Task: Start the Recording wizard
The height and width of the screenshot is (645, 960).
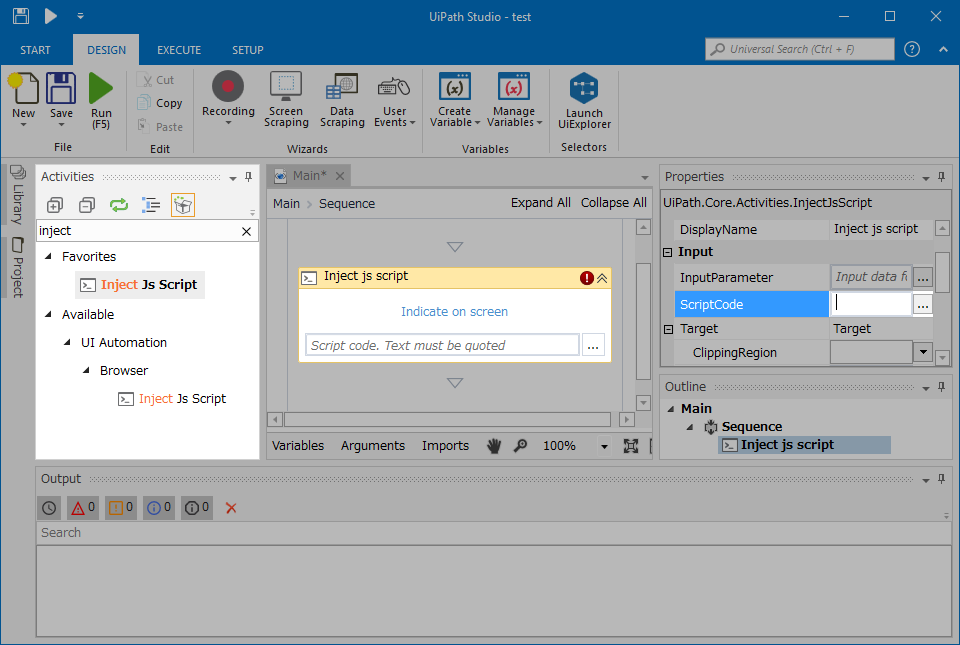Action: [x=228, y=98]
